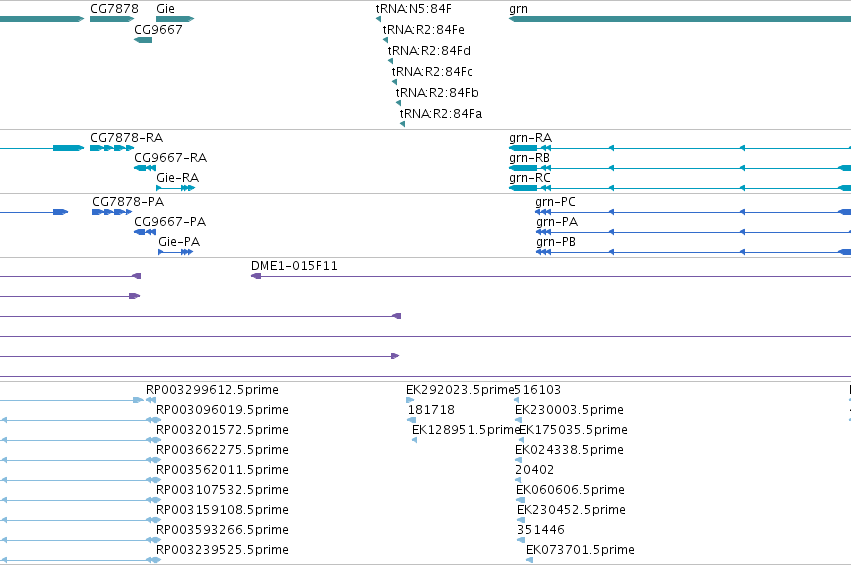Select the grn-RC transcript label
Viewport: 851px width, 565px height.
coord(530,178)
